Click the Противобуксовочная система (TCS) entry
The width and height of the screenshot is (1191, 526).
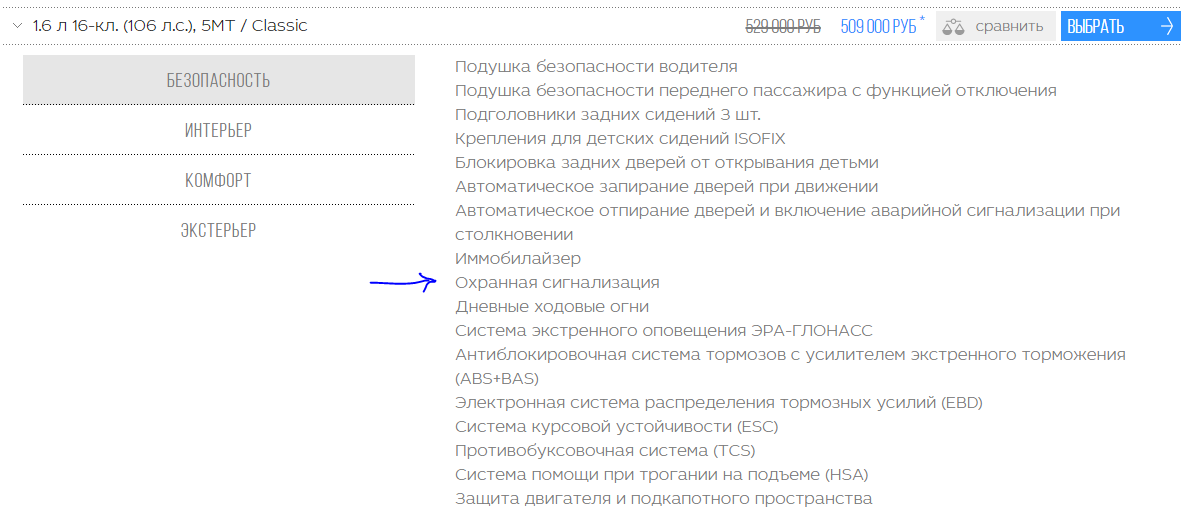pyautogui.click(x=605, y=451)
